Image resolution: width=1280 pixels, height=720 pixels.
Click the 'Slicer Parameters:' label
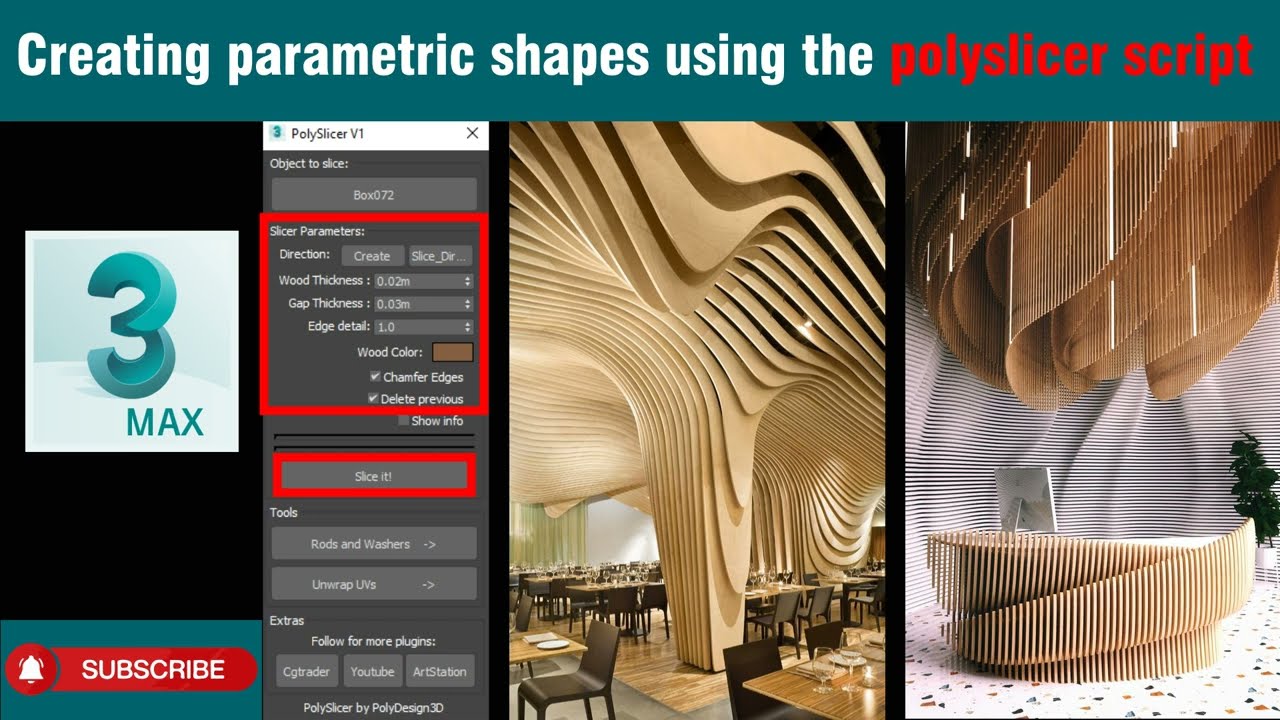coord(317,231)
